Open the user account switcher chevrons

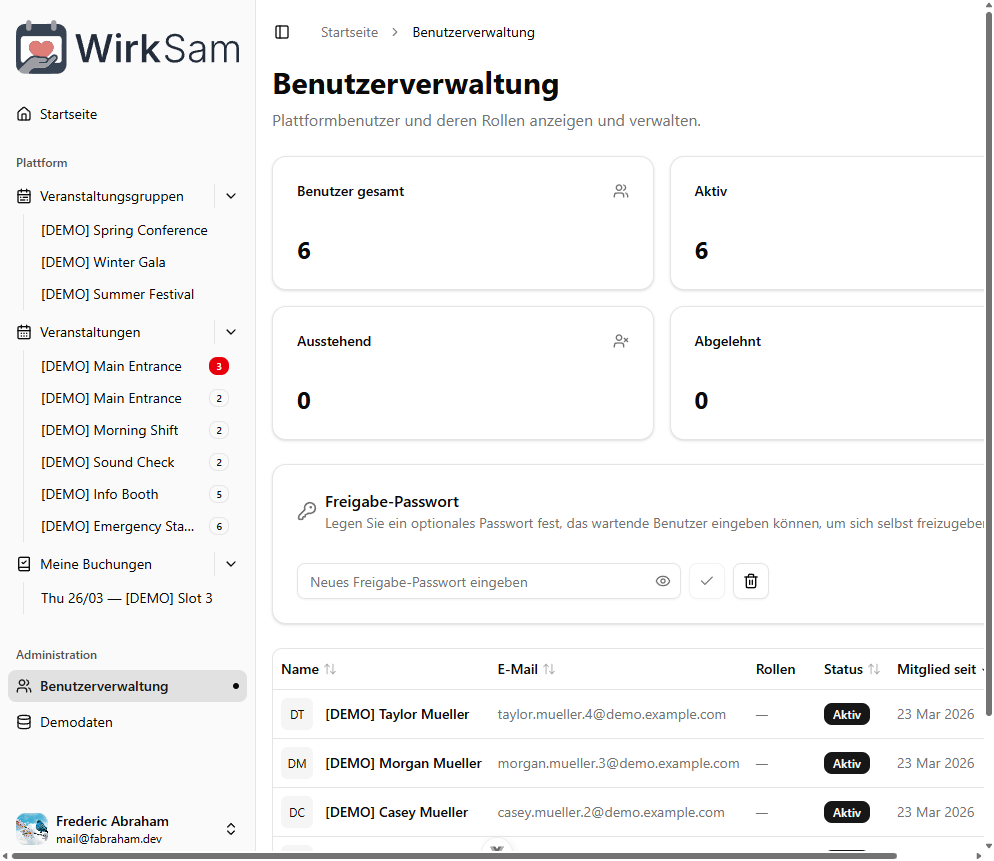[x=231, y=829]
